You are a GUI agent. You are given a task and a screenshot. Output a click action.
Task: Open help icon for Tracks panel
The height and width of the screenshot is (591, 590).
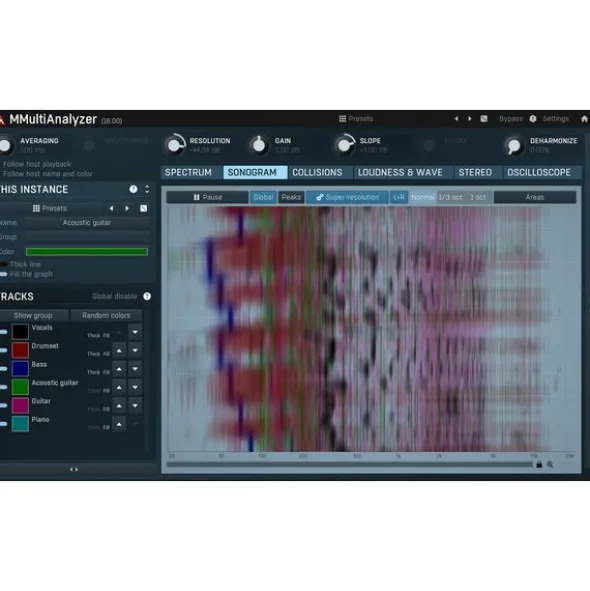[x=147, y=297]
